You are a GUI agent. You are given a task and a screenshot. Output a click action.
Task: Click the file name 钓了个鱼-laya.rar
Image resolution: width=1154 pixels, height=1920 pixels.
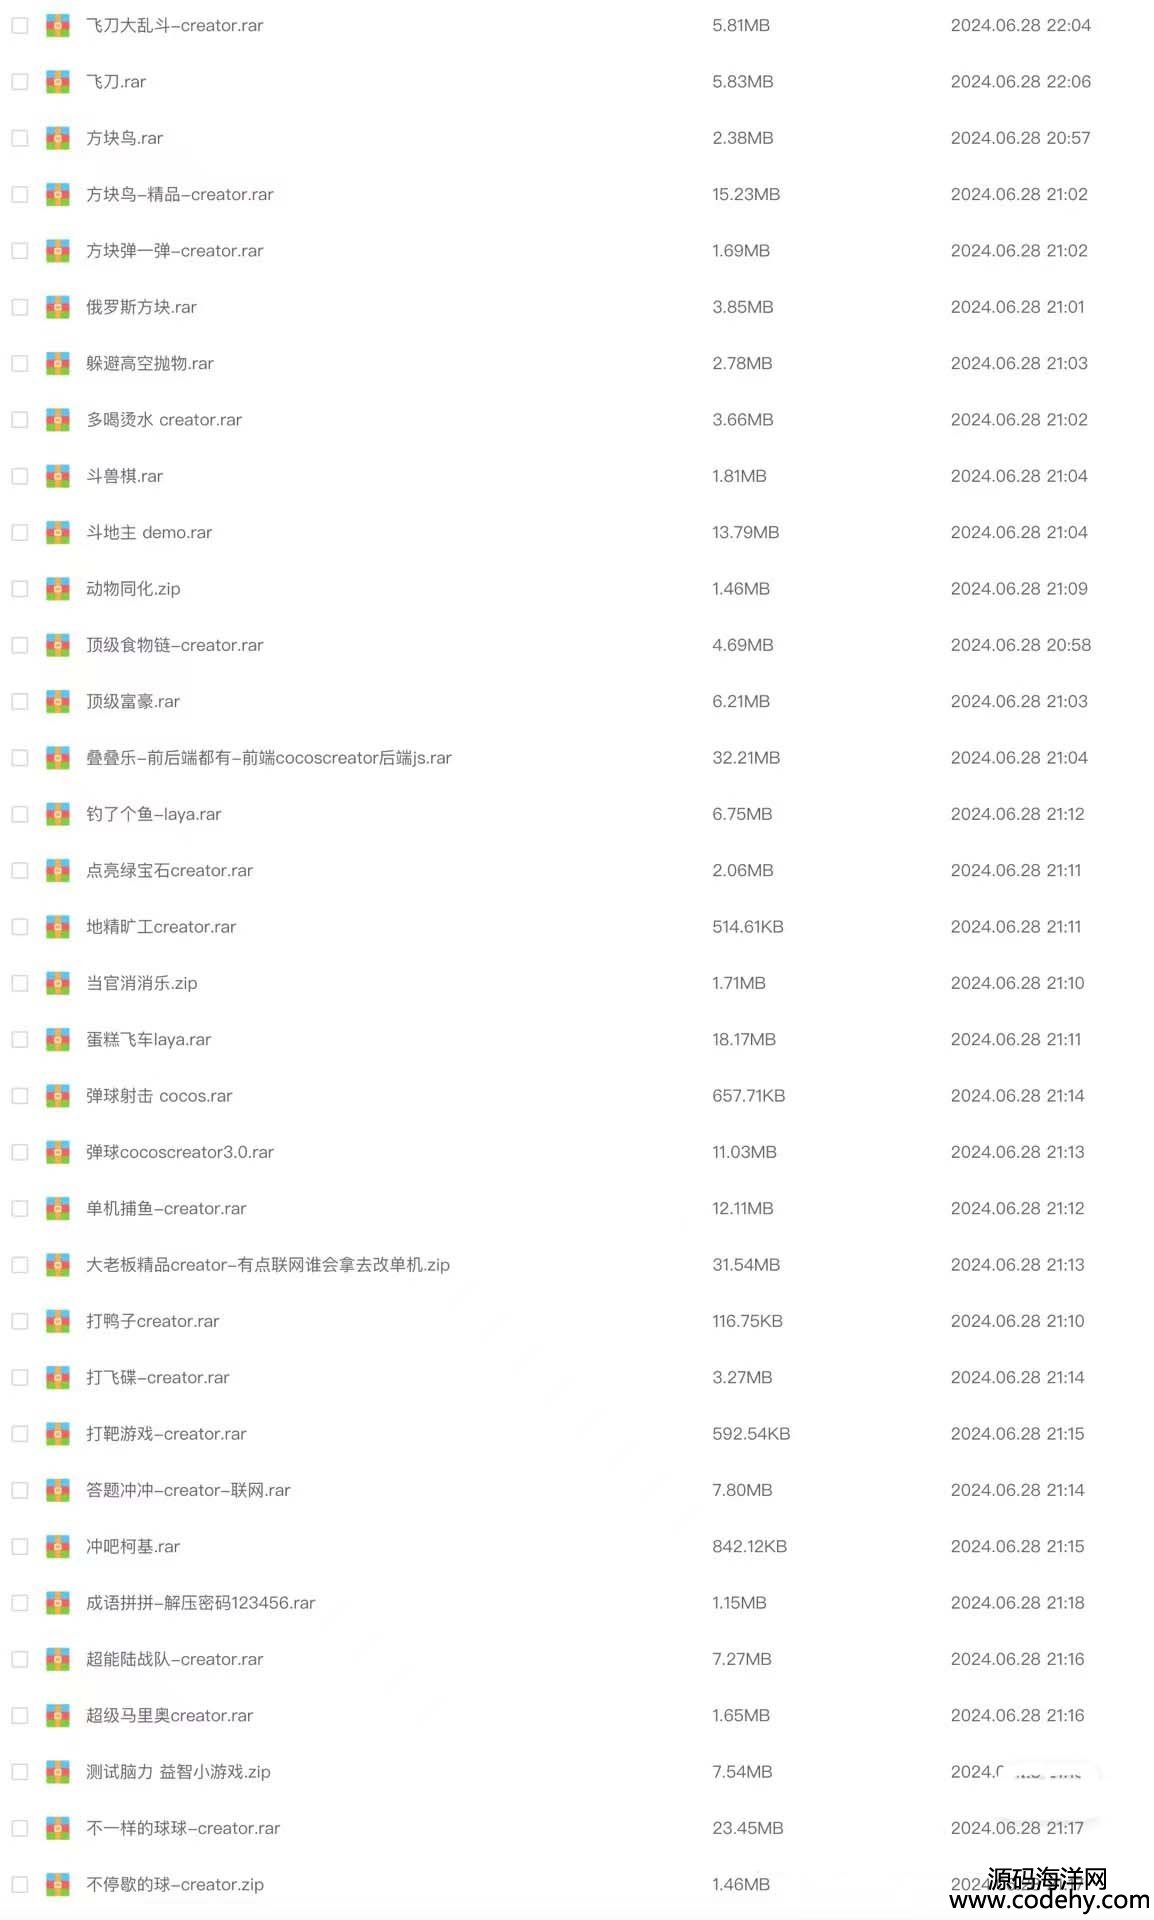154,815
